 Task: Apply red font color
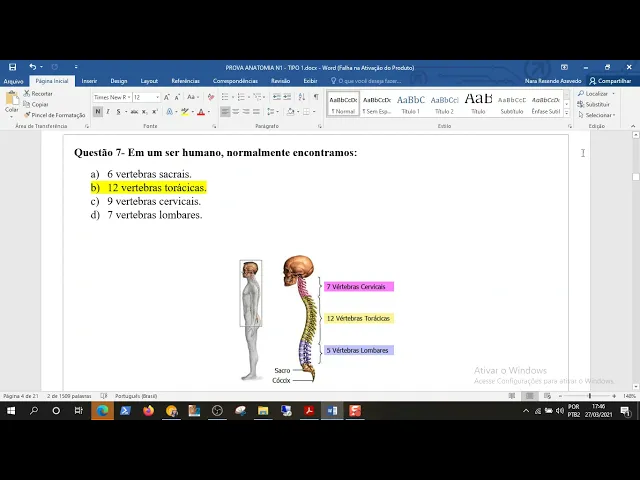click(201, 111)
